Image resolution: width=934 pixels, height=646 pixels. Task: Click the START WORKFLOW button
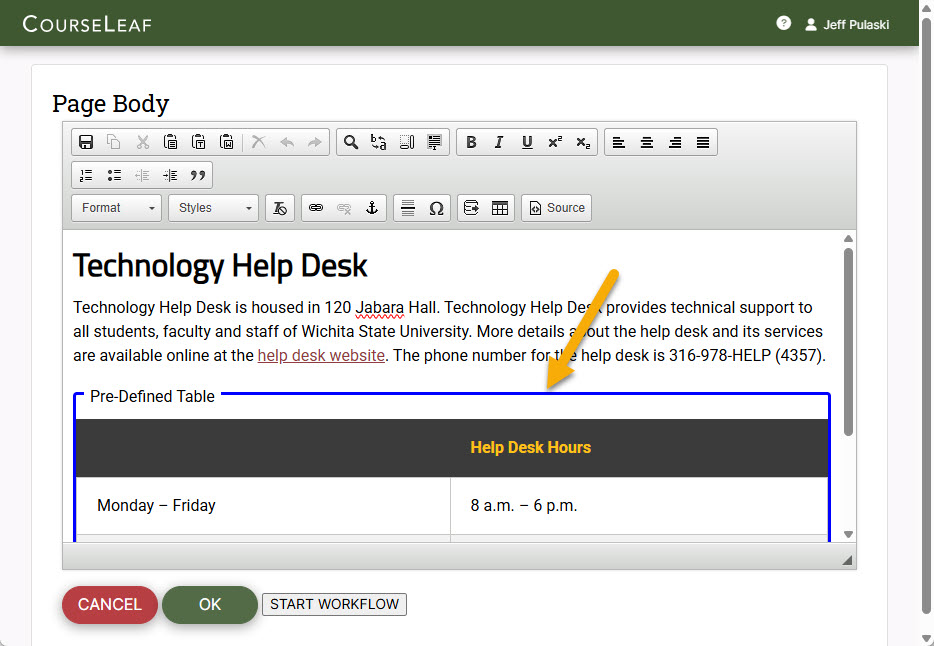(x=334, y=604)
